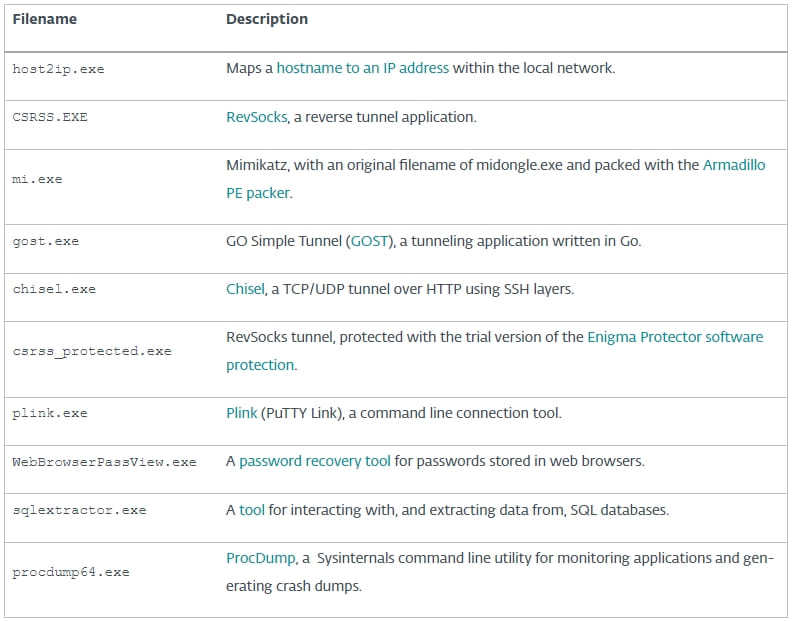Click the Plink link
This screenshot has height=621, width=792.
point(241,413)
